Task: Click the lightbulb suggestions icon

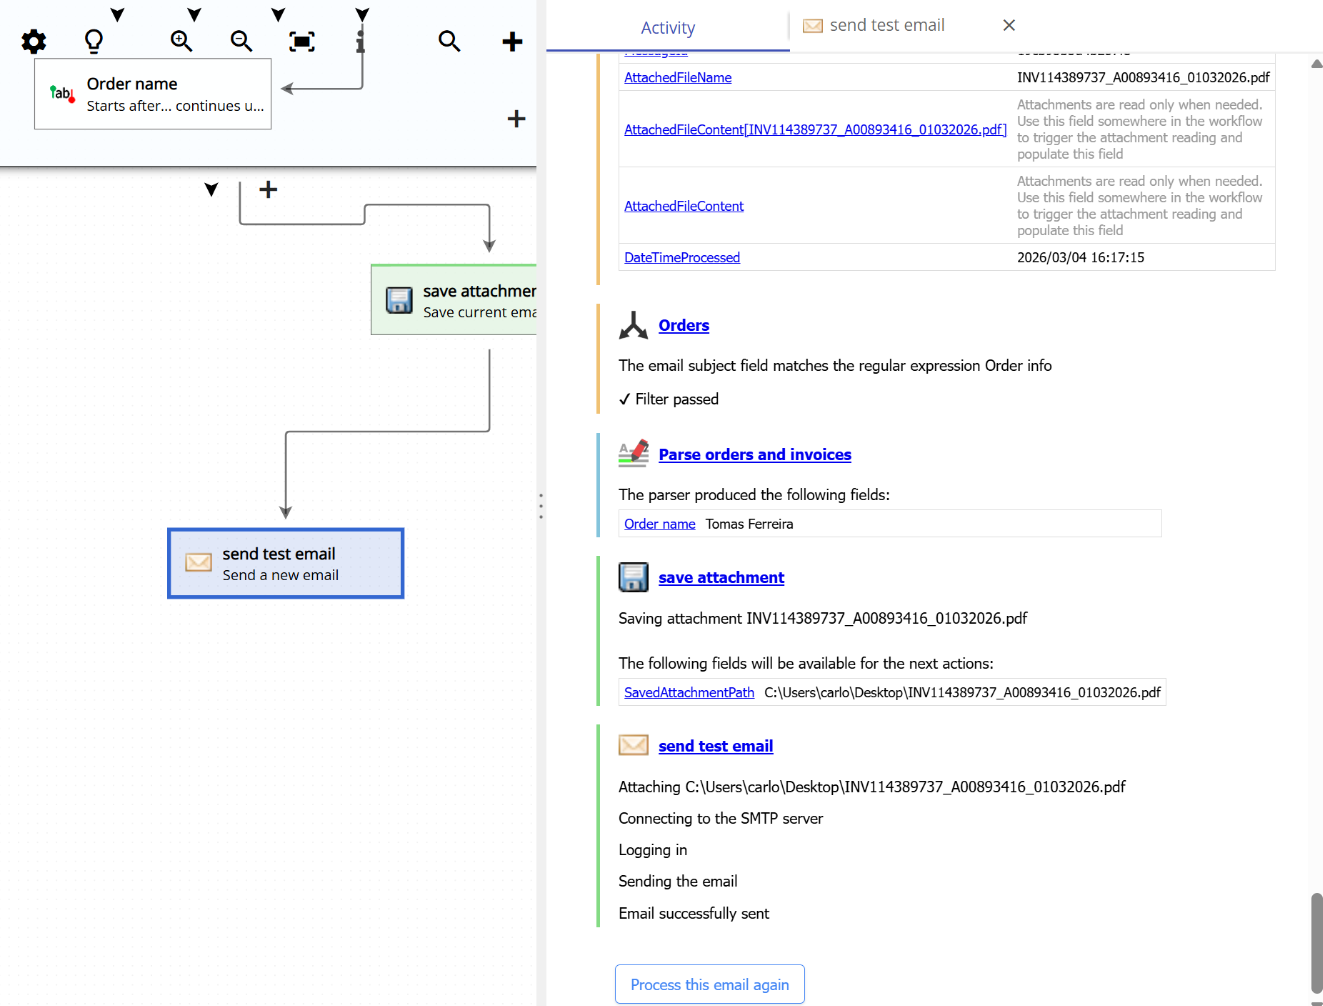Action: (93, 41)
